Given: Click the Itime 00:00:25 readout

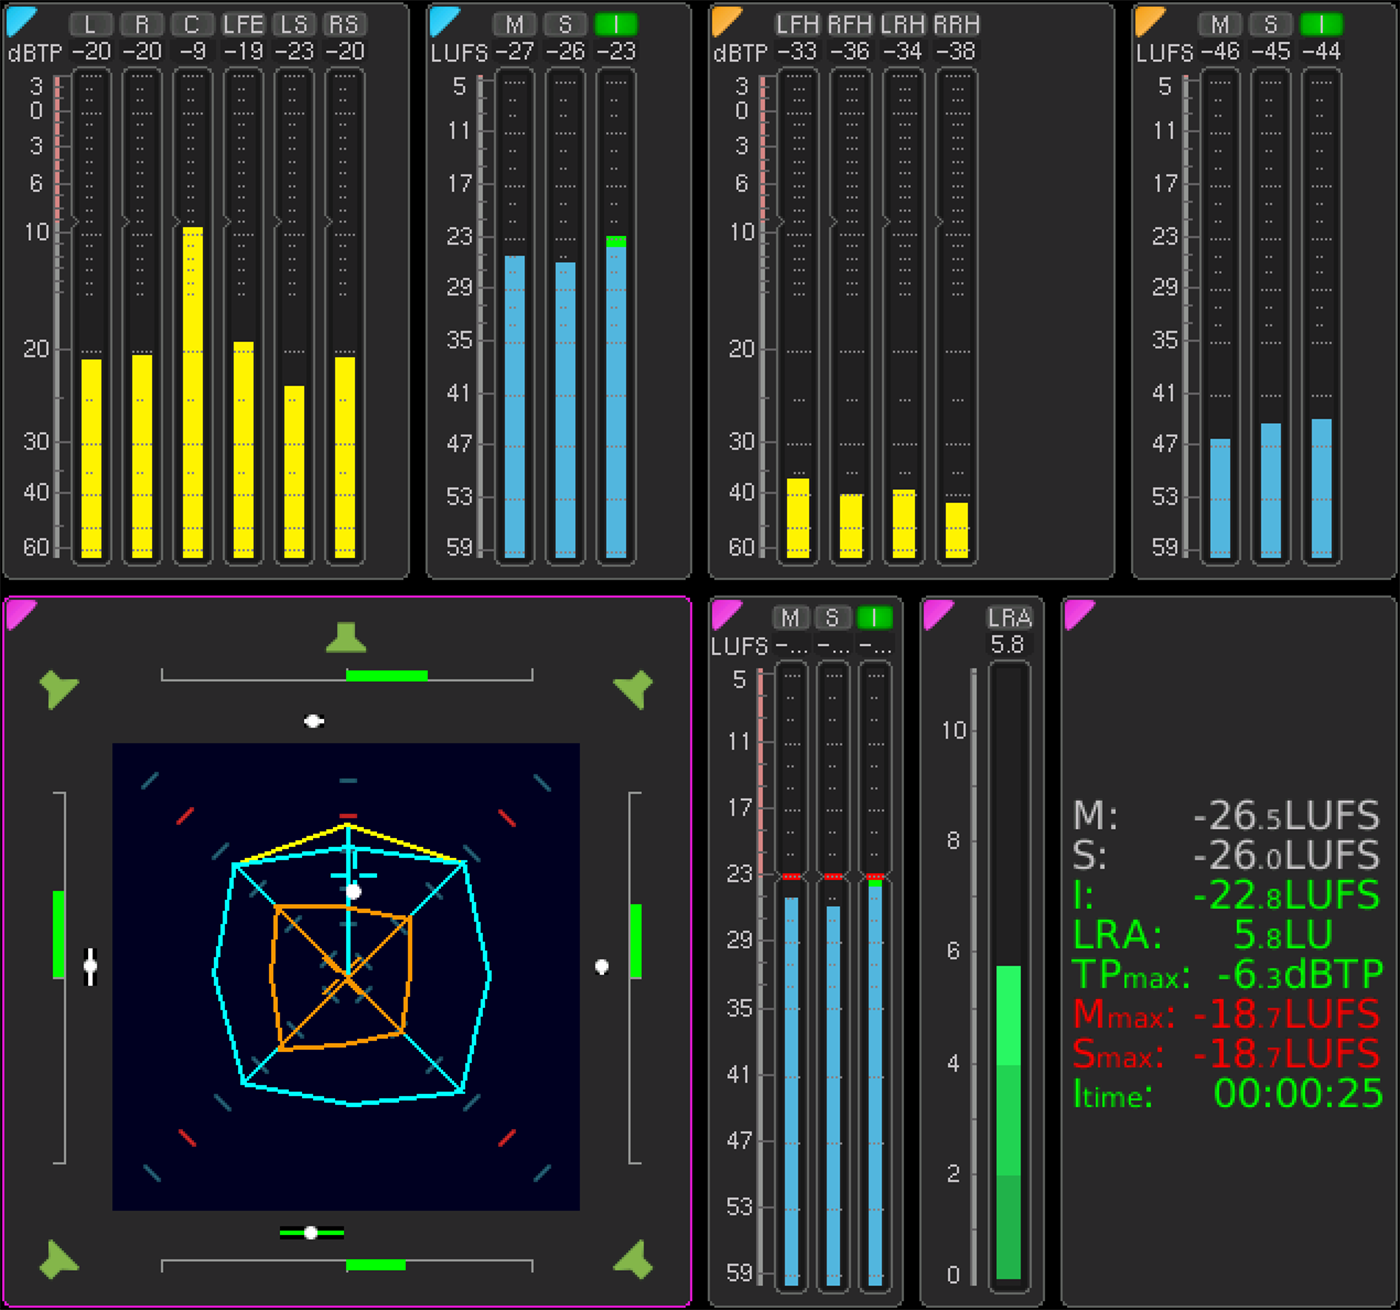Looking at the screenshot, I should [1228, 1094].
